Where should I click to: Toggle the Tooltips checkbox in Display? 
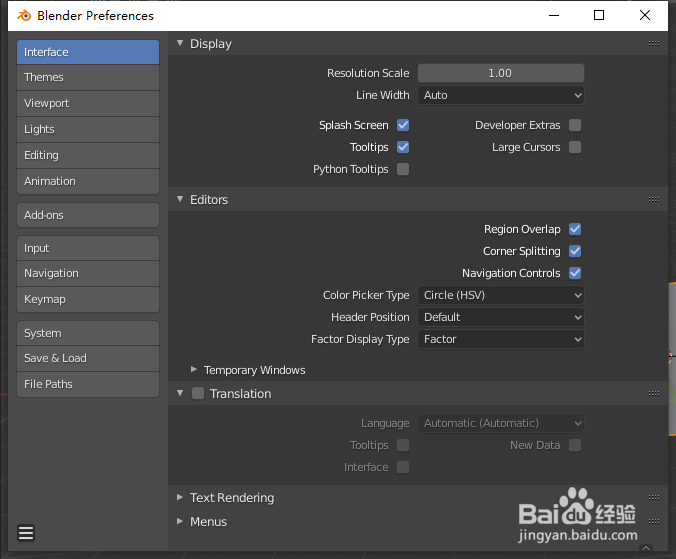[403, 147]
